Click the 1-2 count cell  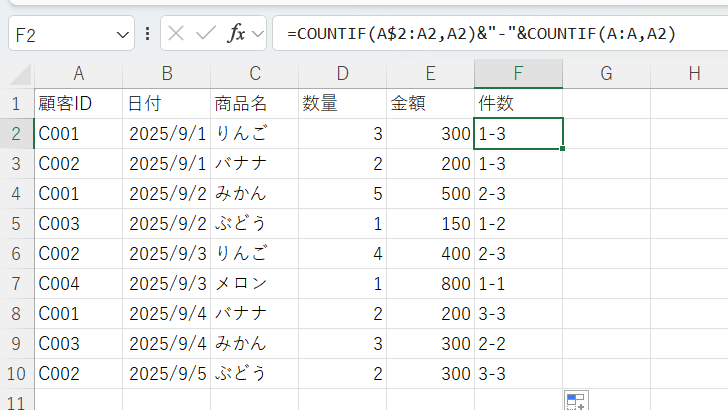click(519, 224)
